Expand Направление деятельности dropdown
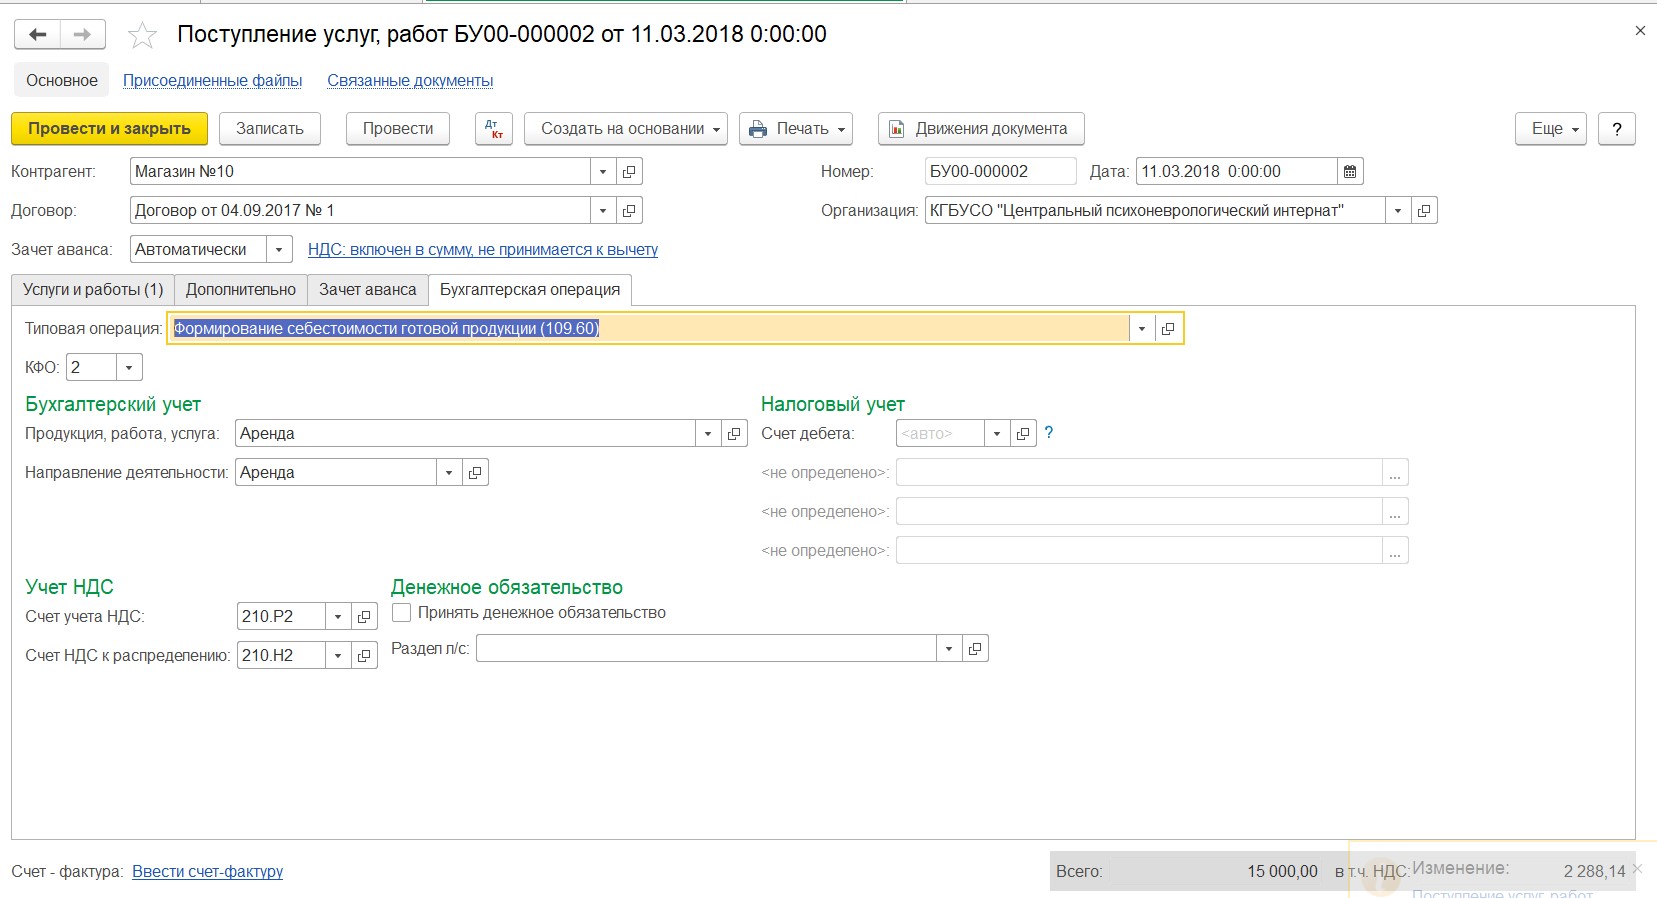This screenshot has width=1657, height=898. coord(449,473)
